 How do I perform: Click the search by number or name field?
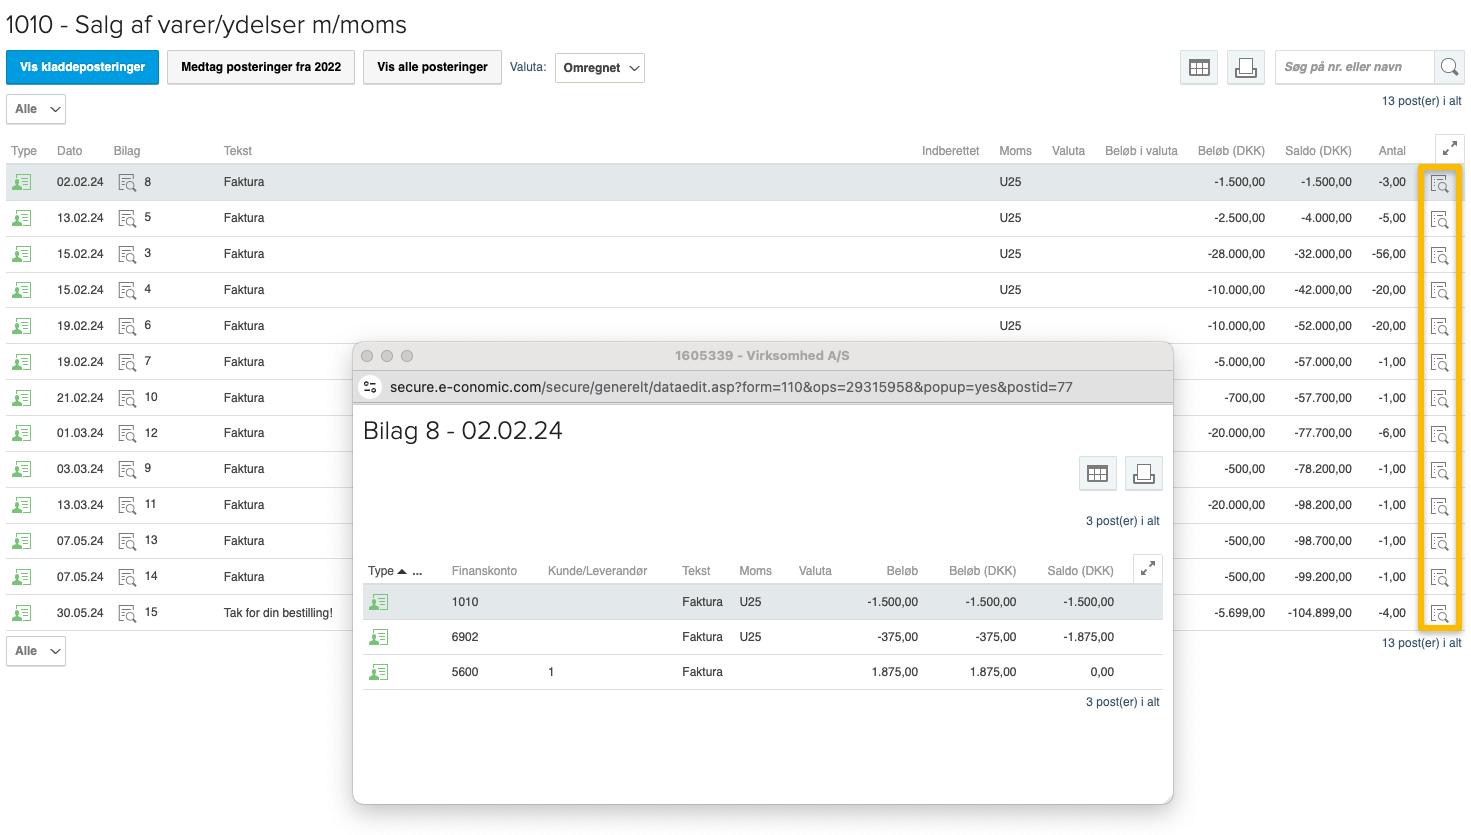coord(1354,67)
